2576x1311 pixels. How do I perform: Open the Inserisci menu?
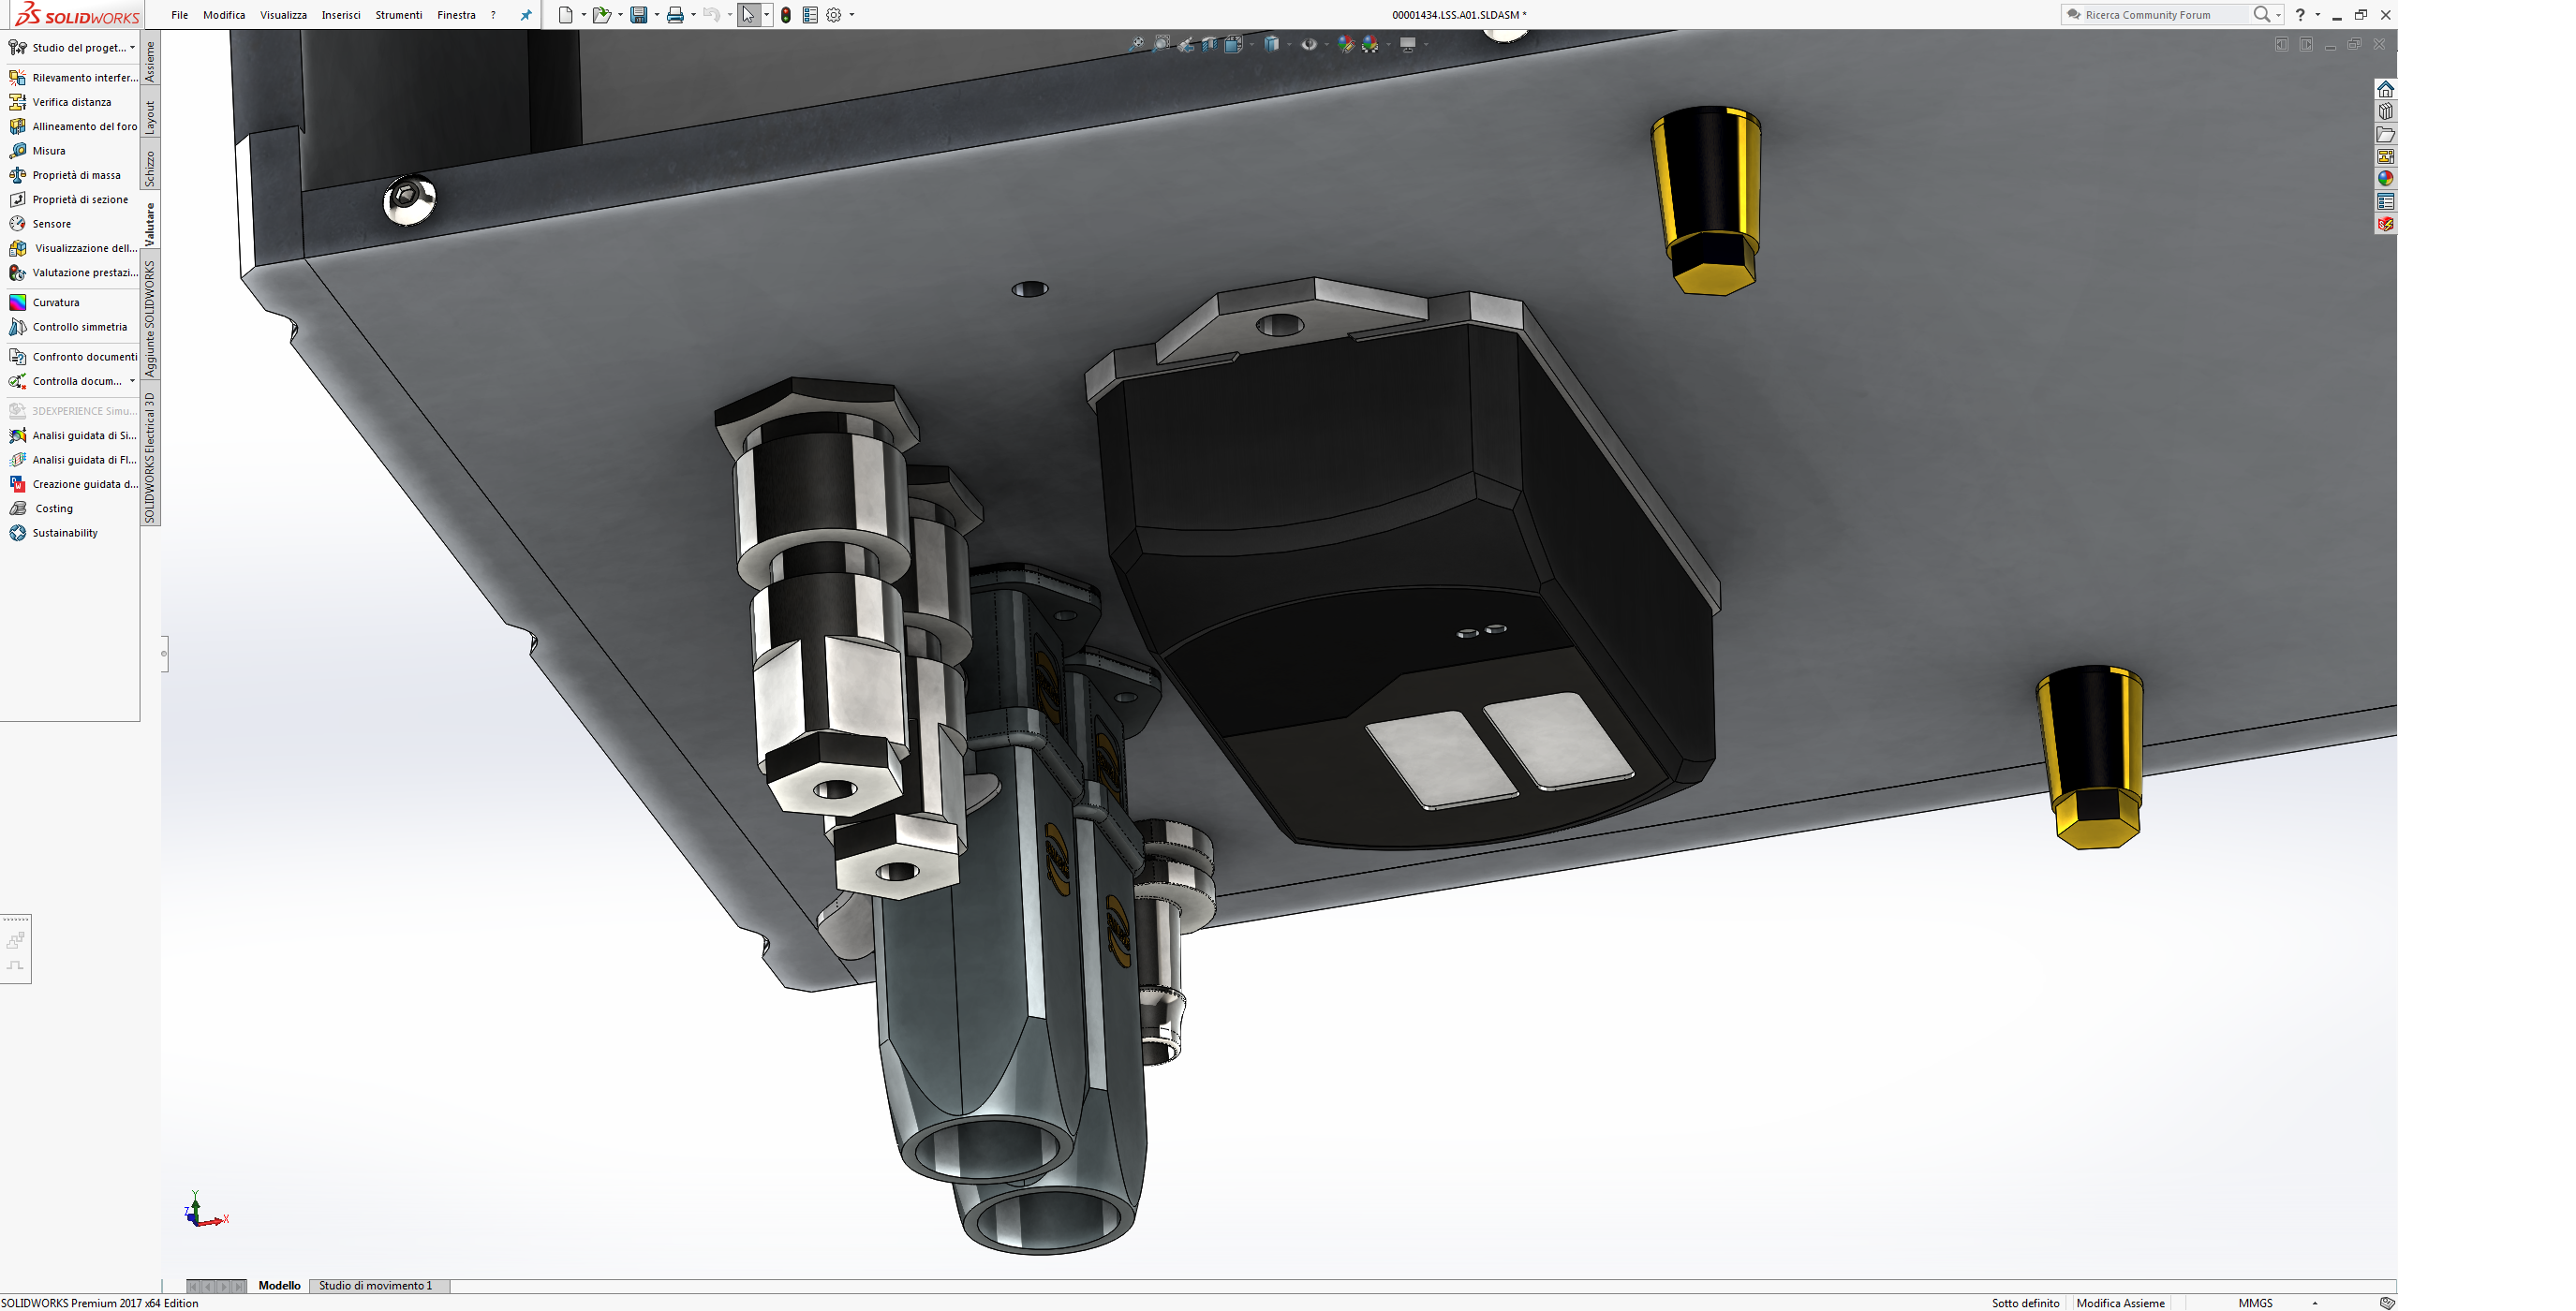[341, 15]
